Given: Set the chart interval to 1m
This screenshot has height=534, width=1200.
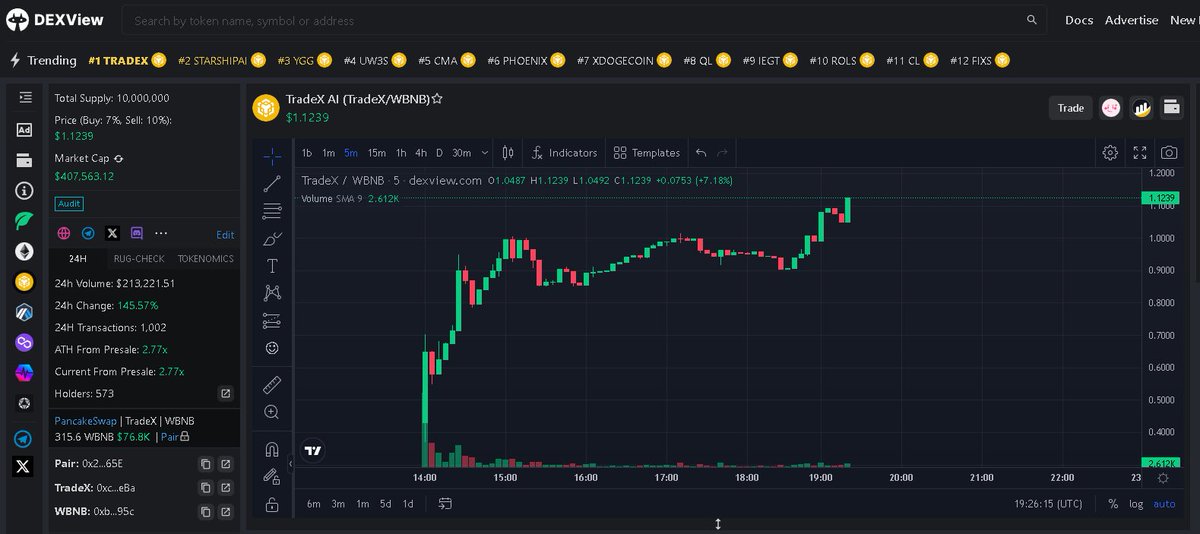Looking at the screenshot, I should 328,153.
